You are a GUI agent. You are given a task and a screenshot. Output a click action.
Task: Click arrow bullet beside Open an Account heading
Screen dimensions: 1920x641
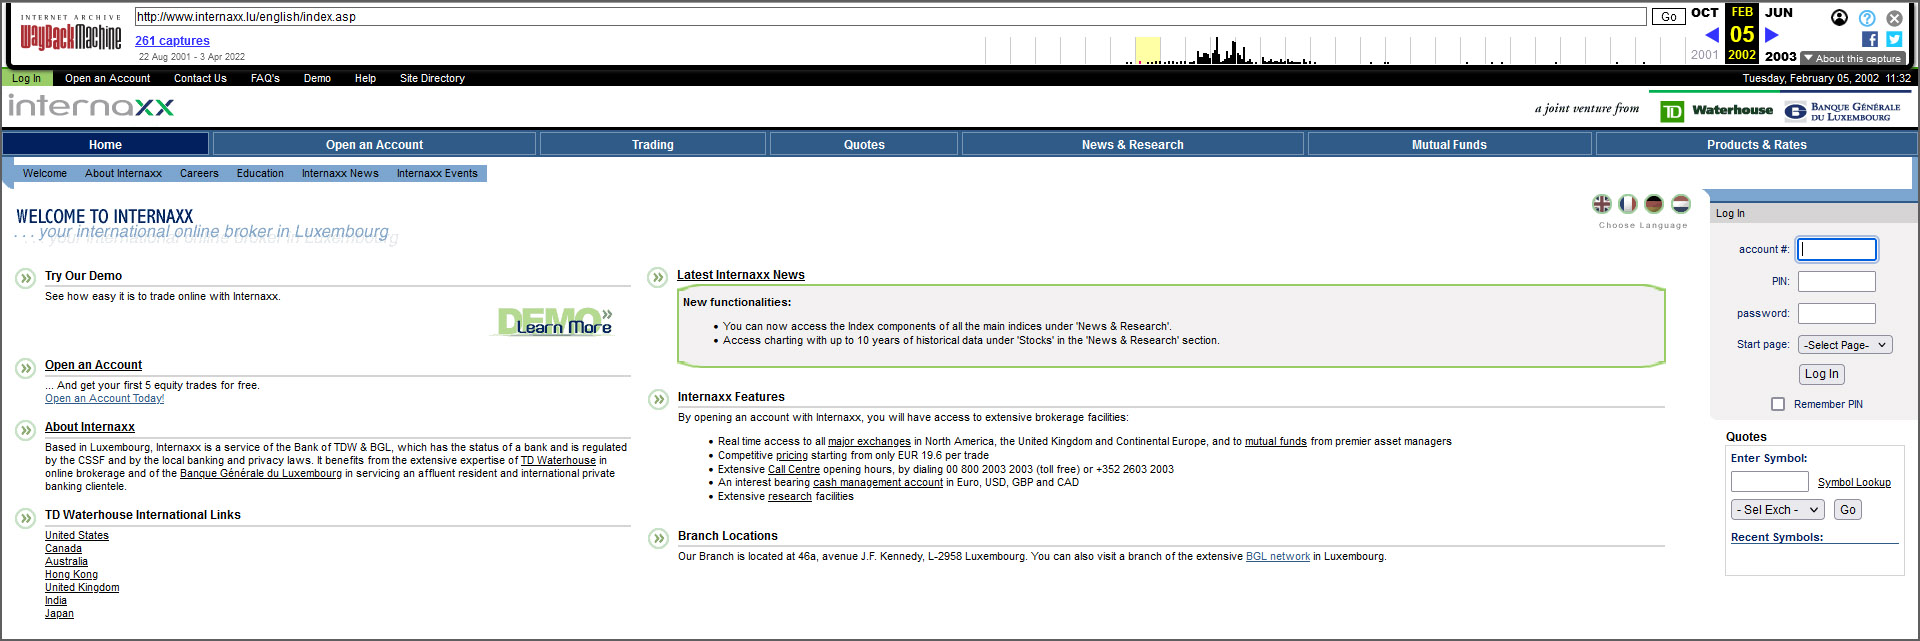pyautogui.click(x=26, y=368)
